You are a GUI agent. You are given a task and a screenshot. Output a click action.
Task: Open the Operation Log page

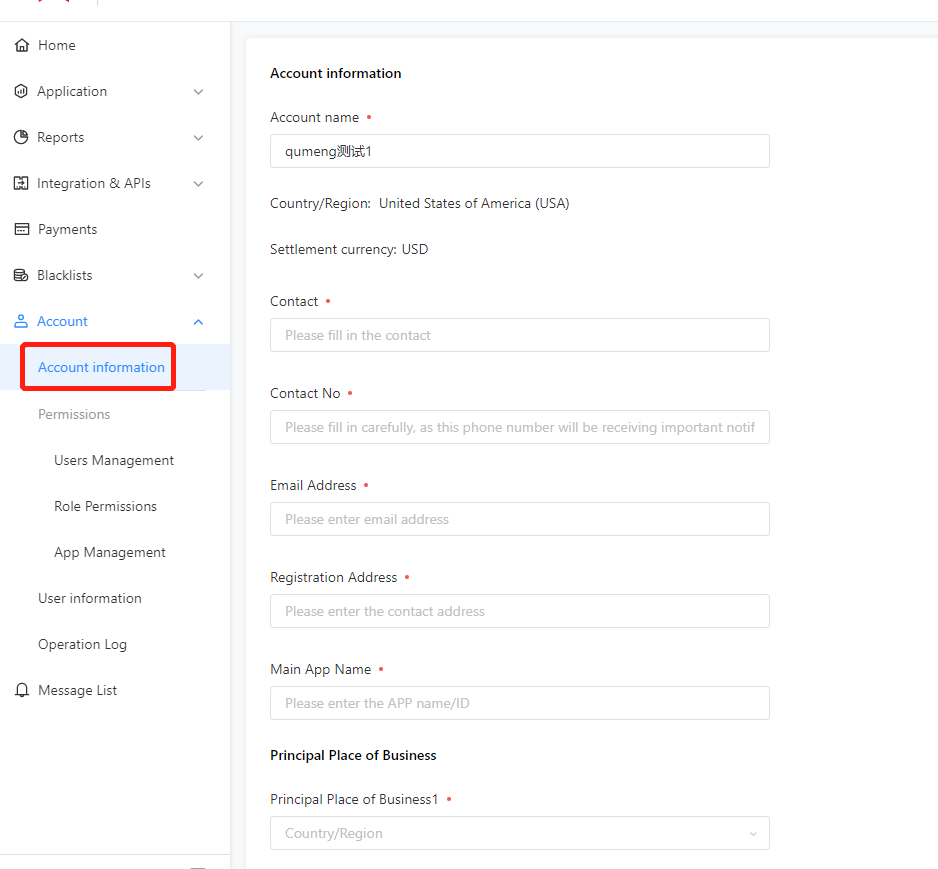click(x=83, y=645)
